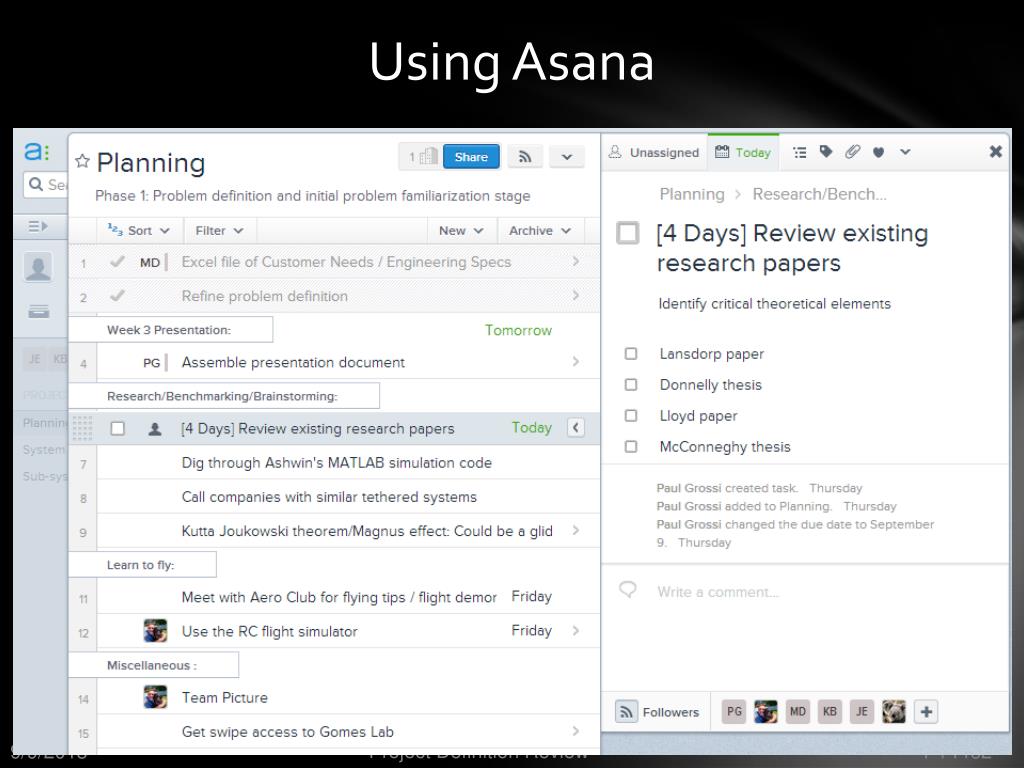The height and width of the screenshot is (768, 1024).
Task: Open the Archive dropdown
Action: pos(540,231)
